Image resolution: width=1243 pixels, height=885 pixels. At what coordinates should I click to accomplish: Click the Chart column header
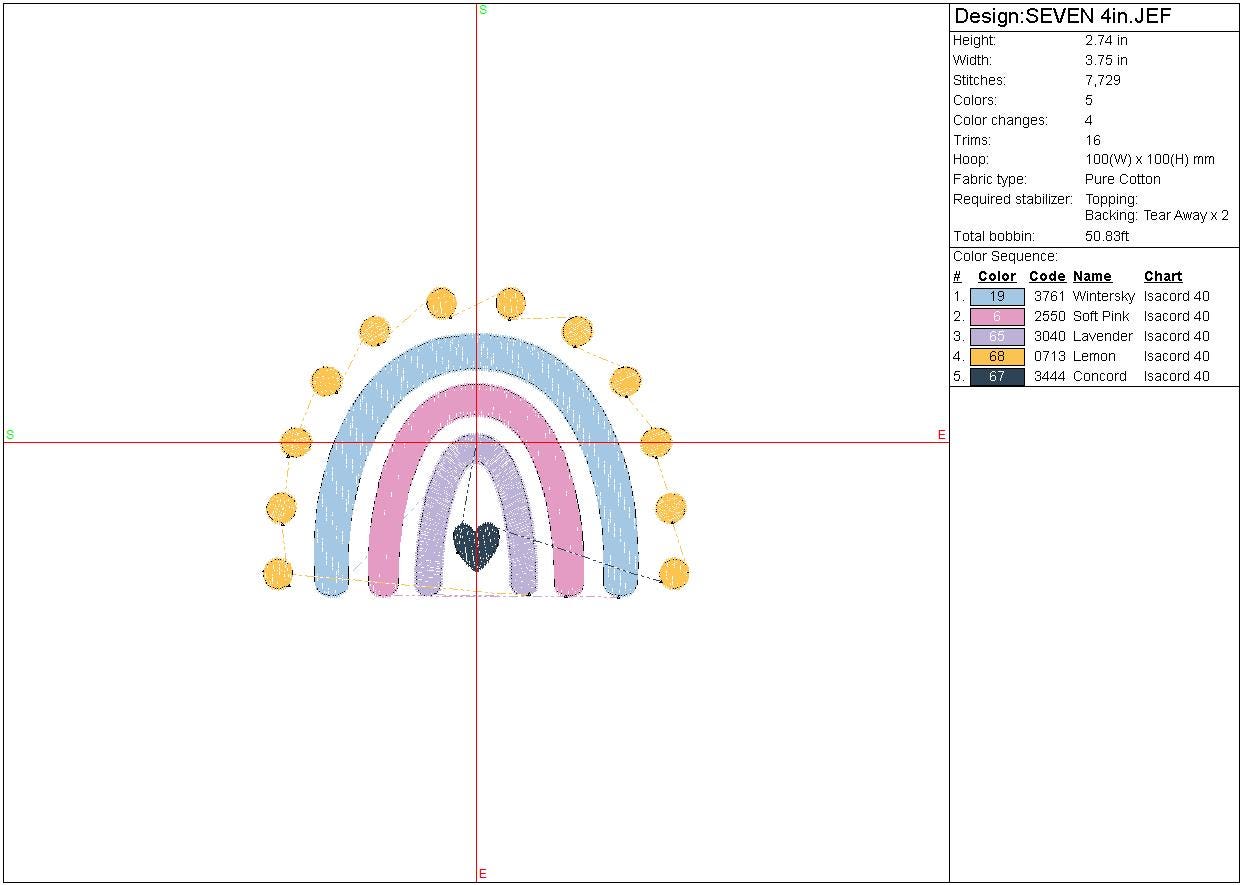click(x=1163, y=277)
